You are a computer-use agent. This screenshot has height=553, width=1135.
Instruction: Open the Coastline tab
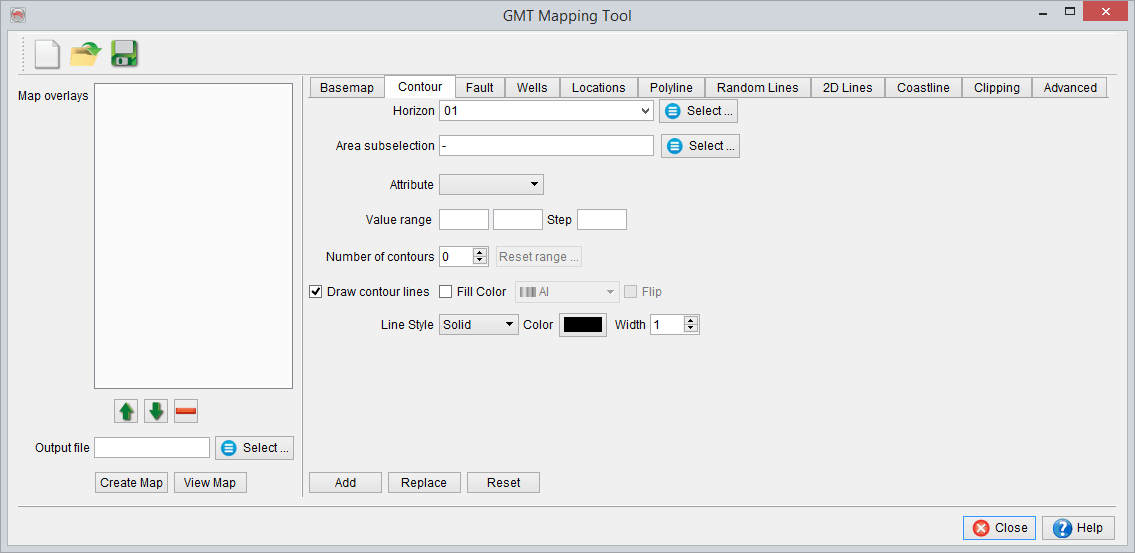click(x=922, y=88)
